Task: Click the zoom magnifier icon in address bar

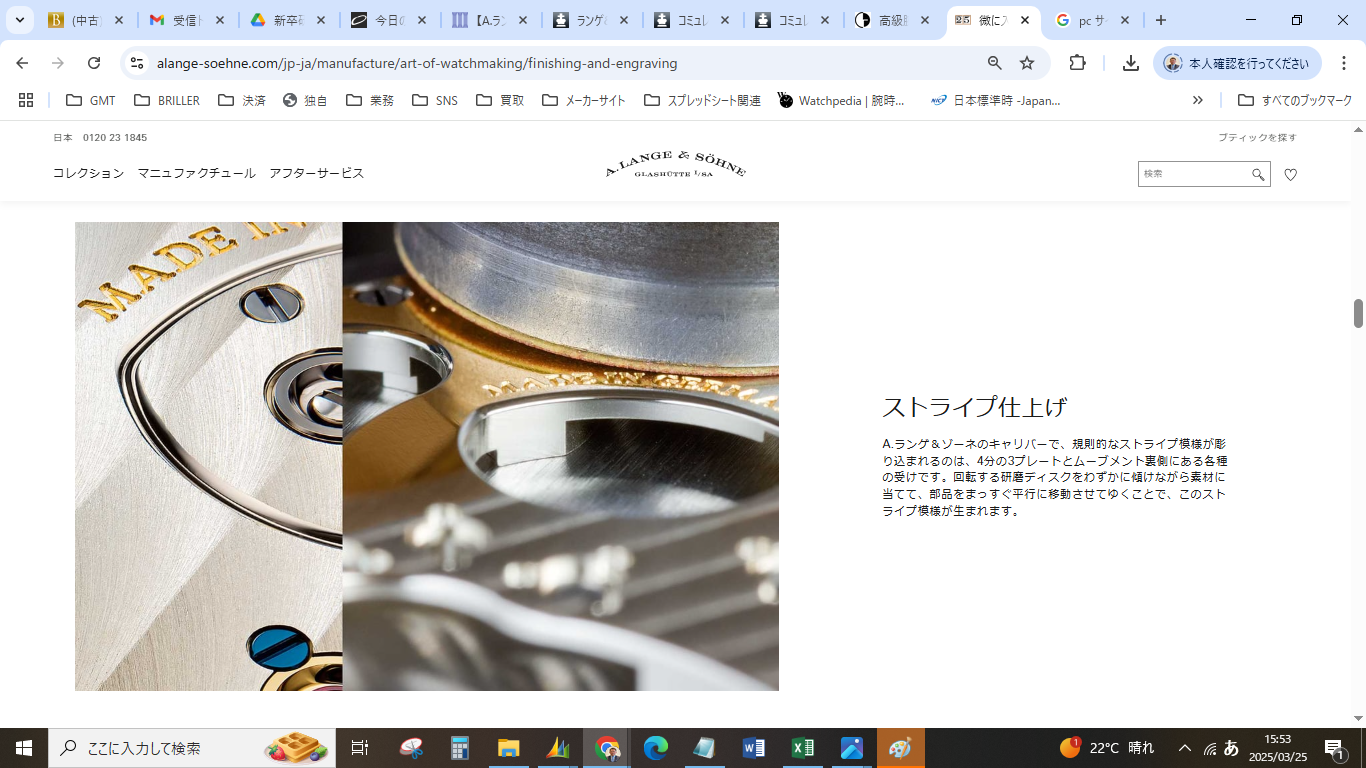Action: tap(994, 63)
